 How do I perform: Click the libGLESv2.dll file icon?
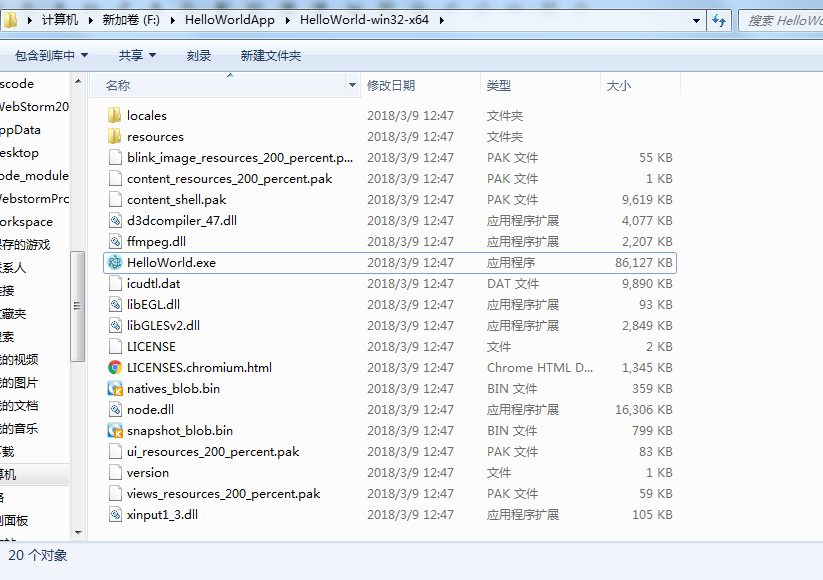point(115,325)
